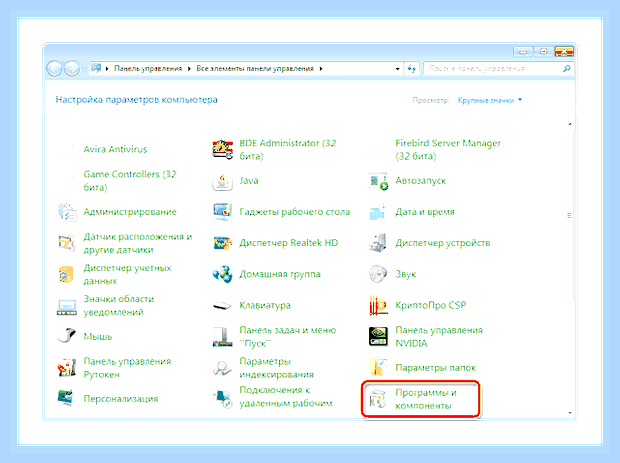Click the scrollbar down arrow

click(570, 413)
